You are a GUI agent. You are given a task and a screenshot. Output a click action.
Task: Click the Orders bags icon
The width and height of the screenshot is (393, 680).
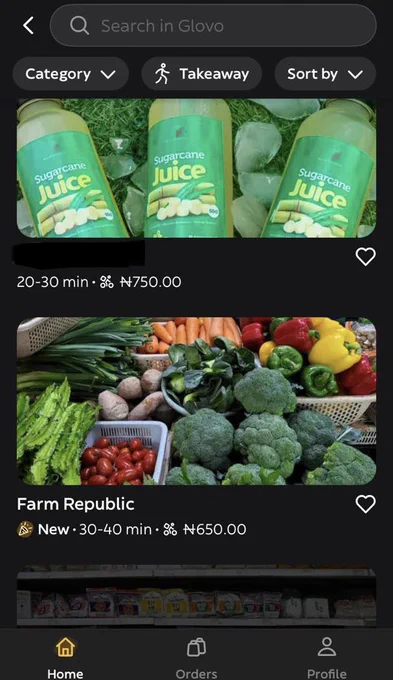click(196, 647)
